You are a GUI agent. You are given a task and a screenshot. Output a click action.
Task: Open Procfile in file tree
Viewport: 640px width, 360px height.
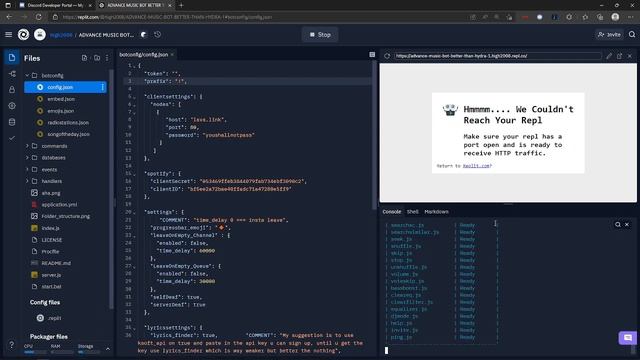click(50, 251)
